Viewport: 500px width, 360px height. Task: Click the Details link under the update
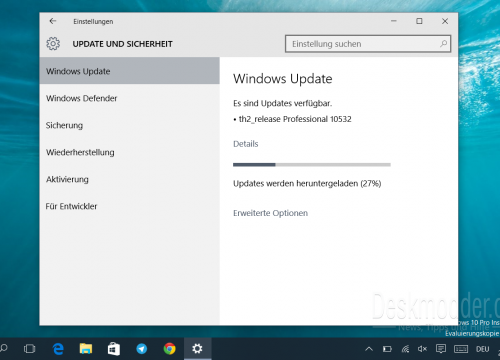point(246,144)
